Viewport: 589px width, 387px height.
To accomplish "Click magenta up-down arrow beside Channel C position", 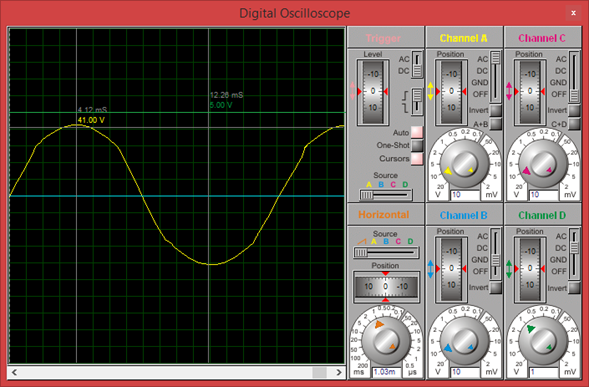I will [x=509, y=91].
